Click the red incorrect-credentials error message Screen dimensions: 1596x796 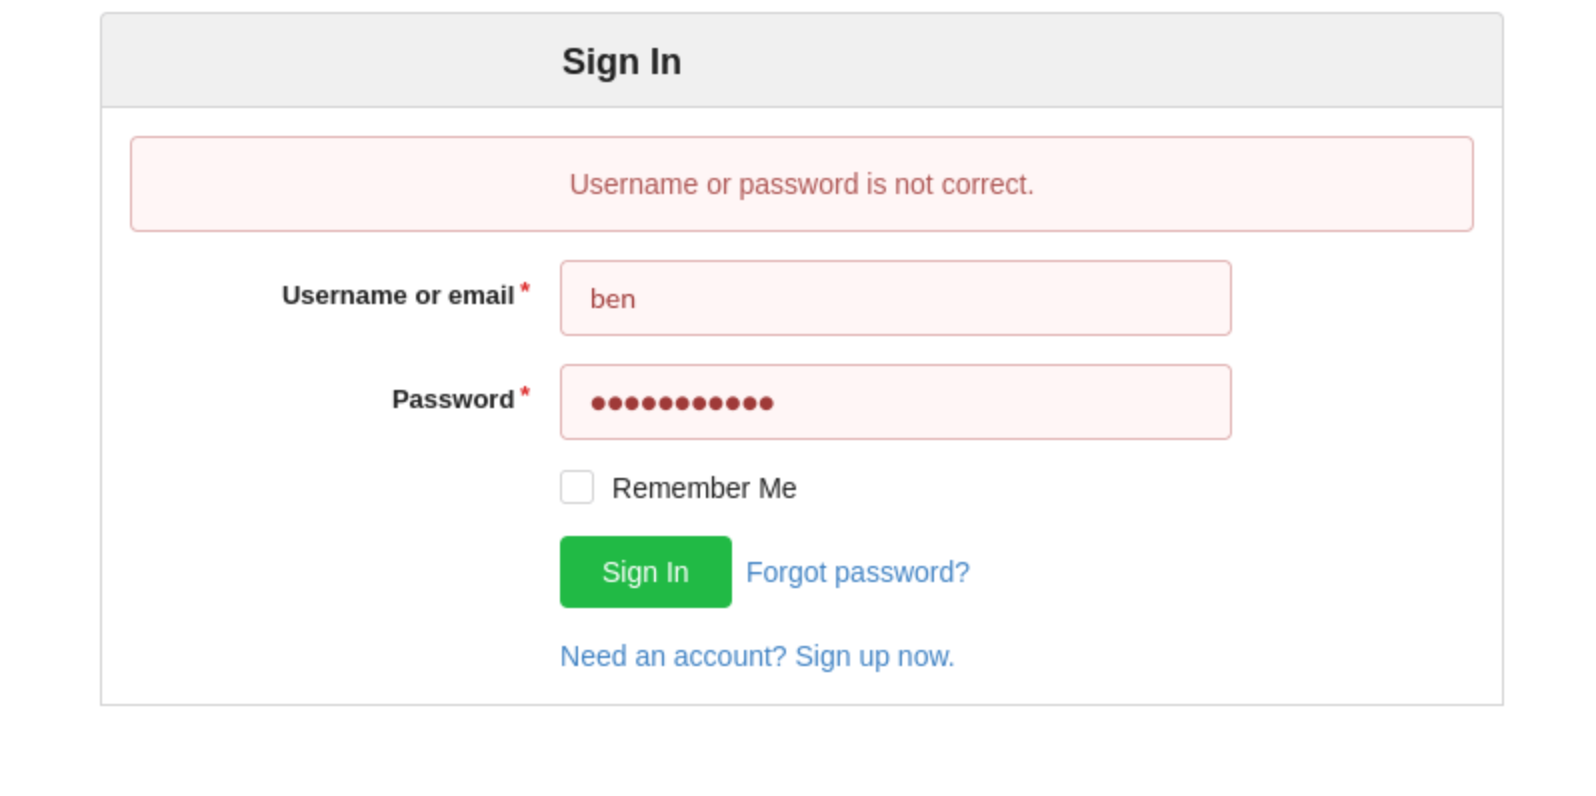tap(801, 184)
